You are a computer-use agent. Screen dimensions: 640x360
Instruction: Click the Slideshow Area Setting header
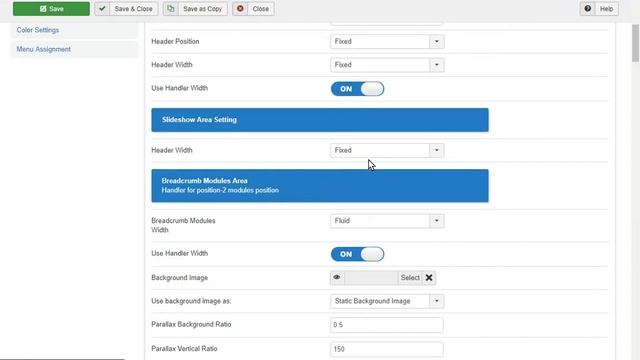[320, 120]
